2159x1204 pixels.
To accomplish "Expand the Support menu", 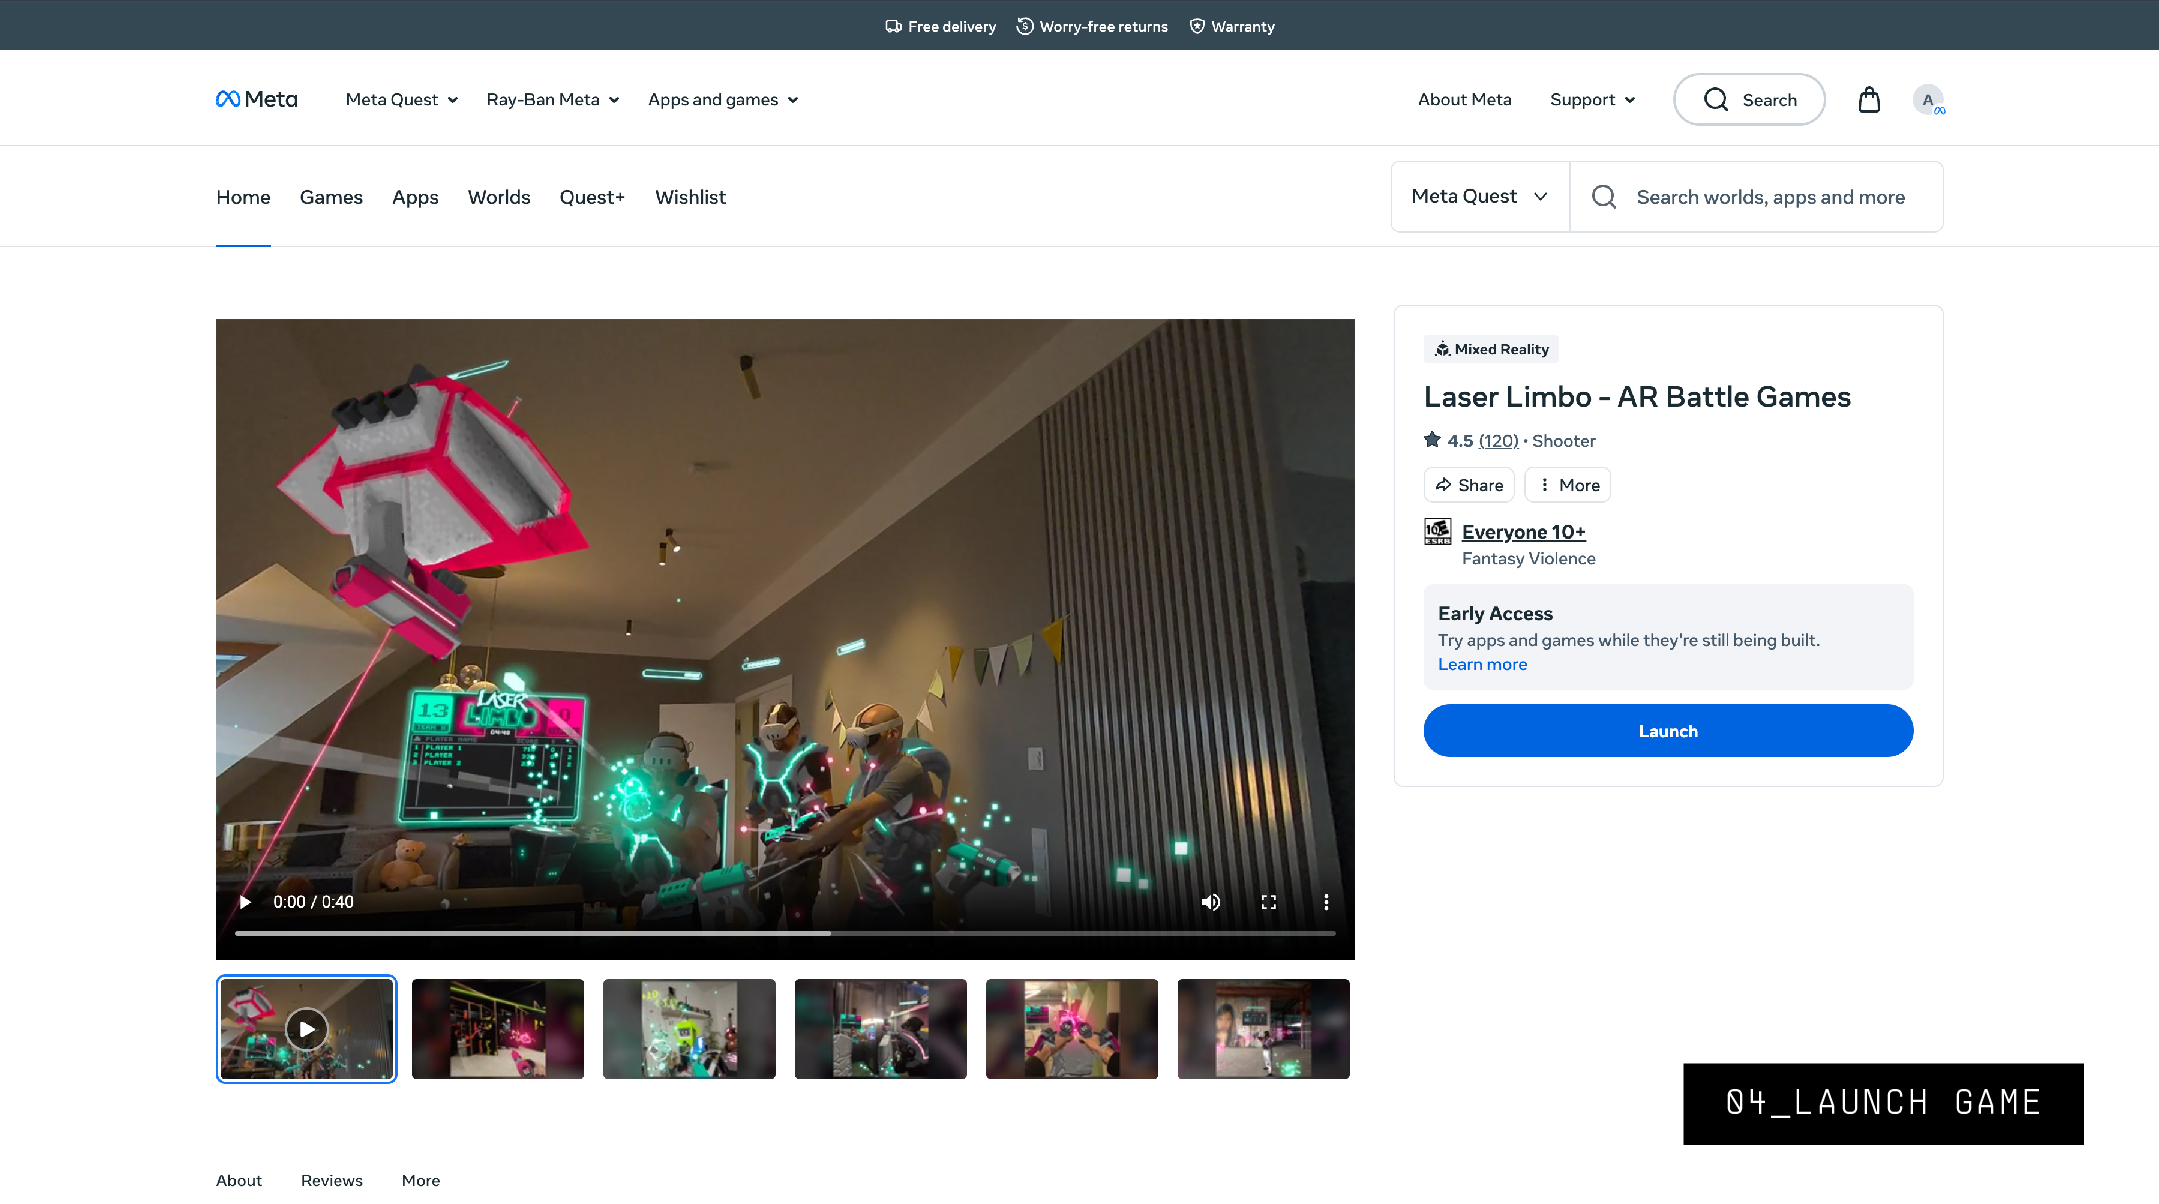I will coord(1593,99).
